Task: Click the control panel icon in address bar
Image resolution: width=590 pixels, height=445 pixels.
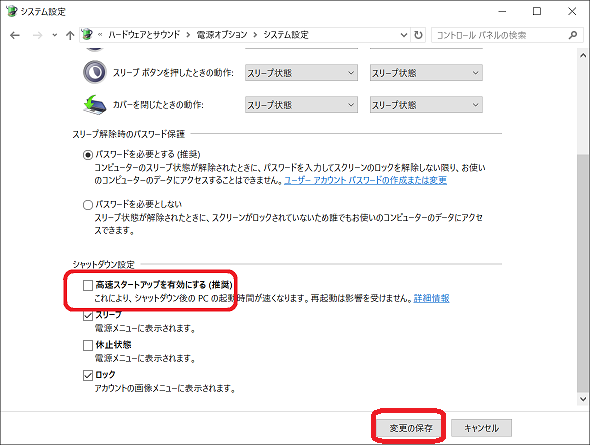Action: point(87,35)
